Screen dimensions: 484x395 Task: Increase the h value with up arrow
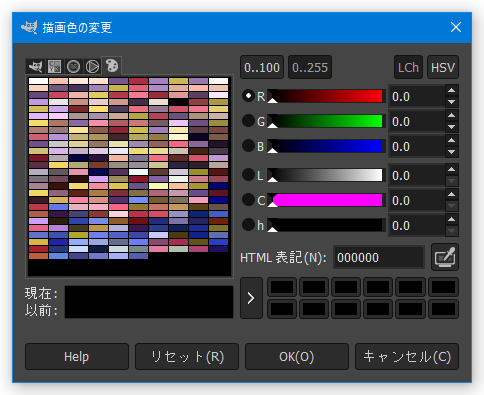click(452, 219)
